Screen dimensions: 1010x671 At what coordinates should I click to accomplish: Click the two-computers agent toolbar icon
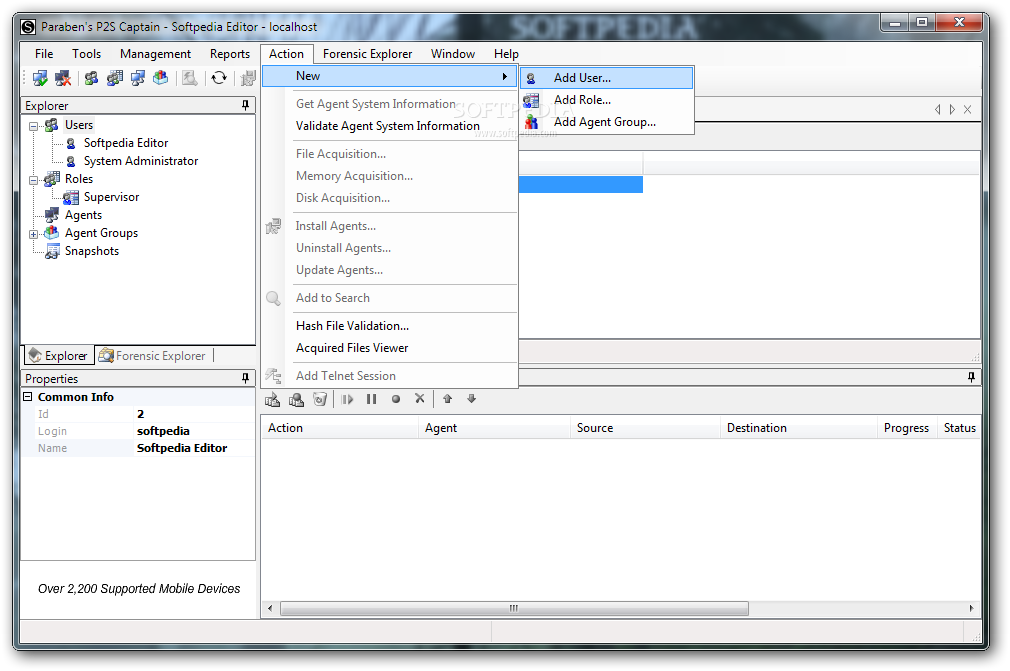coord(138,79)
